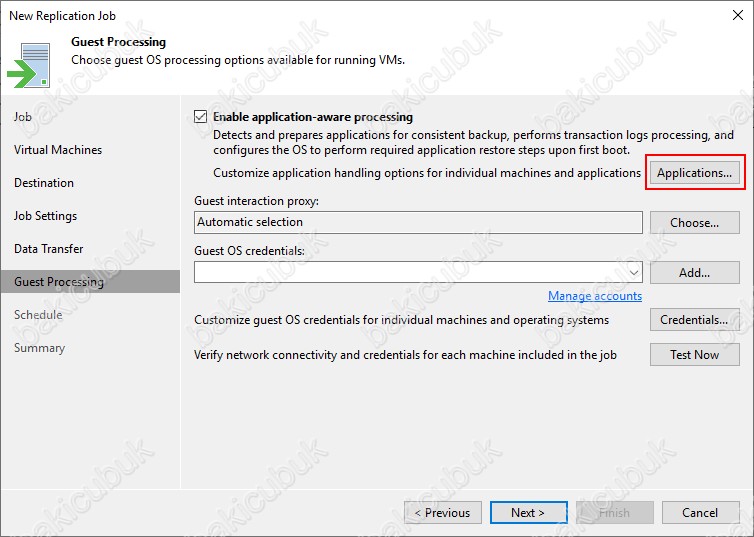Cancel the replication job wizard
Screen dimensions: 754x537
(x=700, y=513)
